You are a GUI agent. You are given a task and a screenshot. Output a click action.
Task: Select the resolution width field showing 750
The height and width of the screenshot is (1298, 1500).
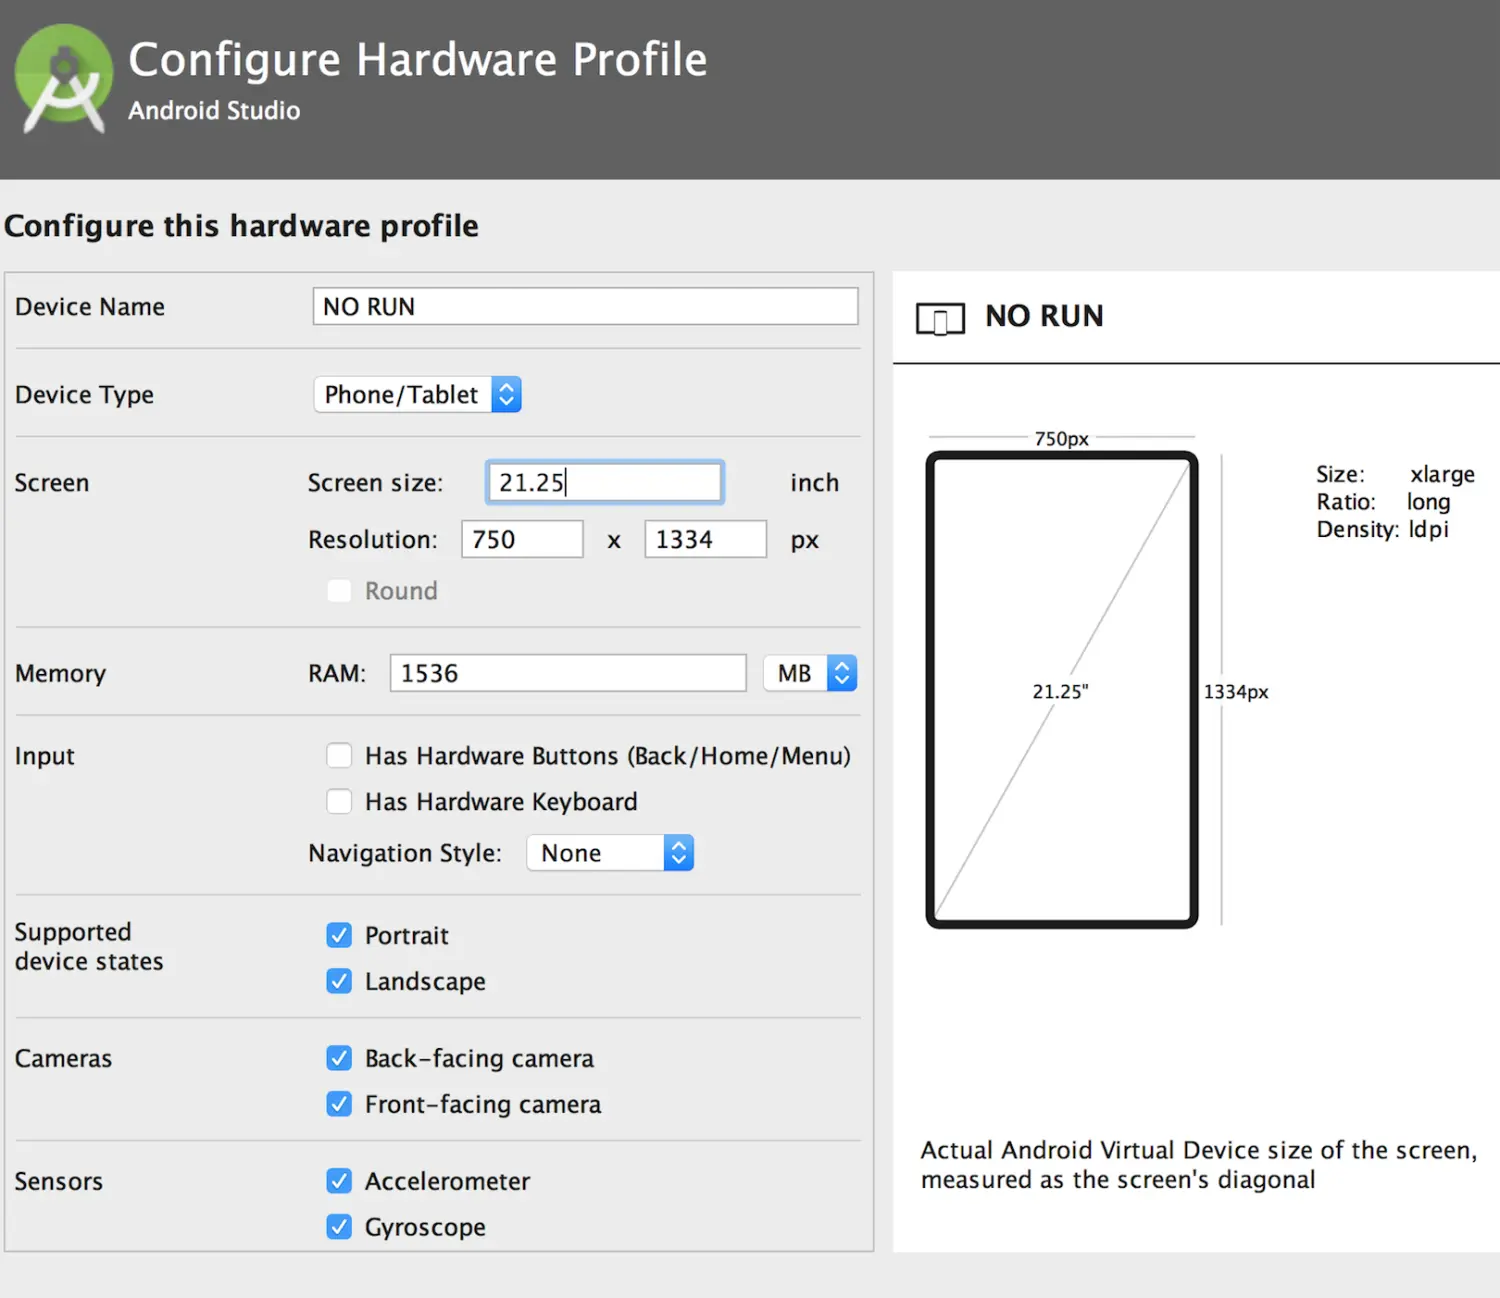(x=522, y=539)
